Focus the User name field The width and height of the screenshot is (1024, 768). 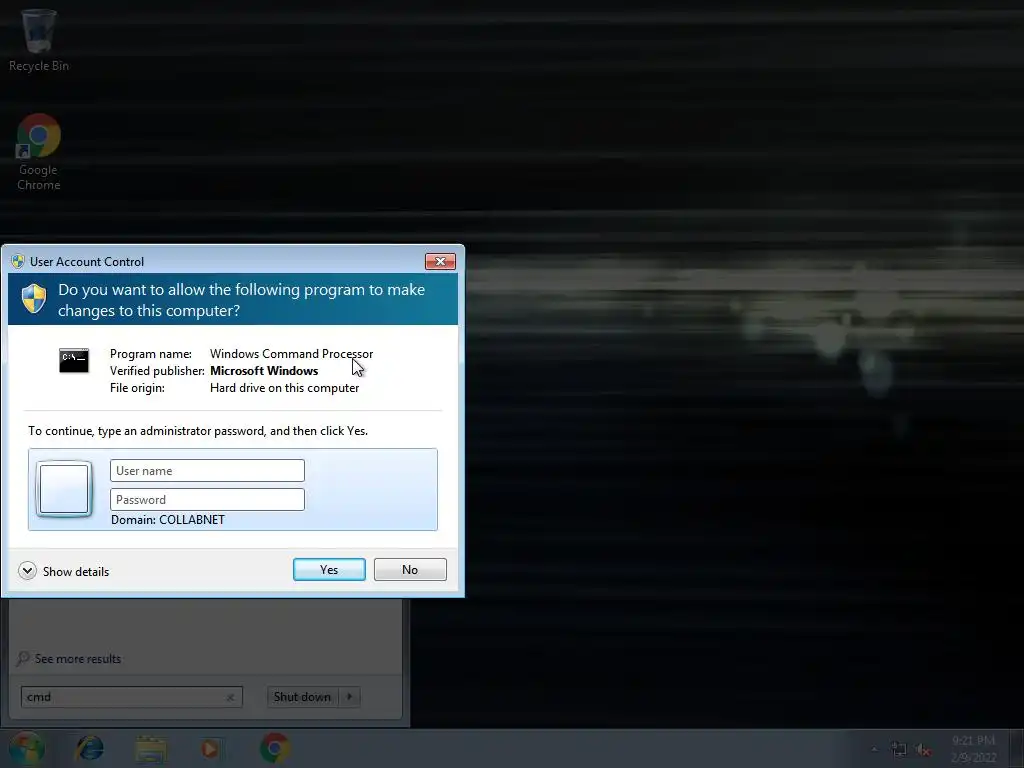pyautogui.click(x=207, y=471)
